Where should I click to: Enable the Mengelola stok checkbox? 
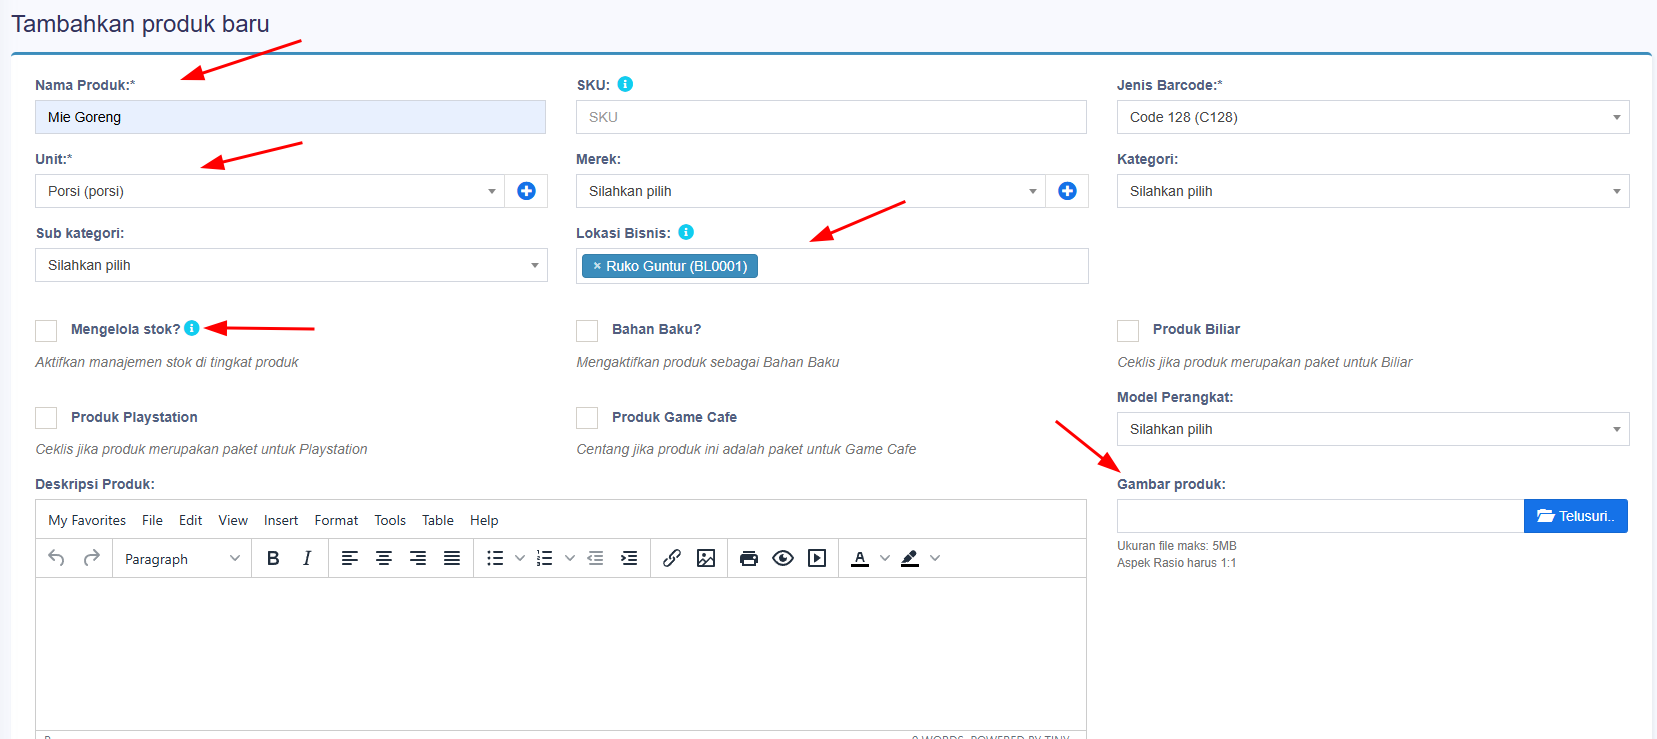[46, 330]
